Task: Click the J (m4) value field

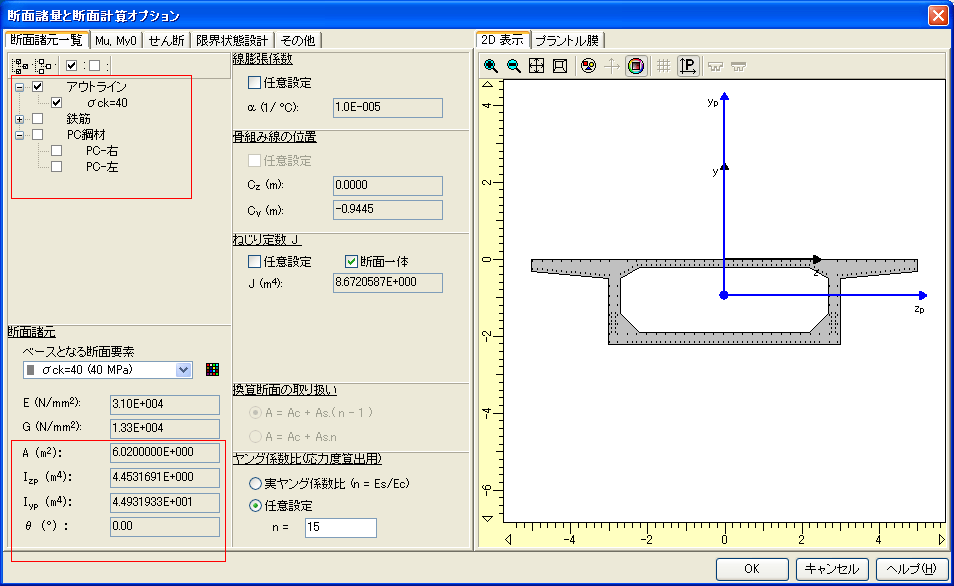Action: tap(388, 283)
